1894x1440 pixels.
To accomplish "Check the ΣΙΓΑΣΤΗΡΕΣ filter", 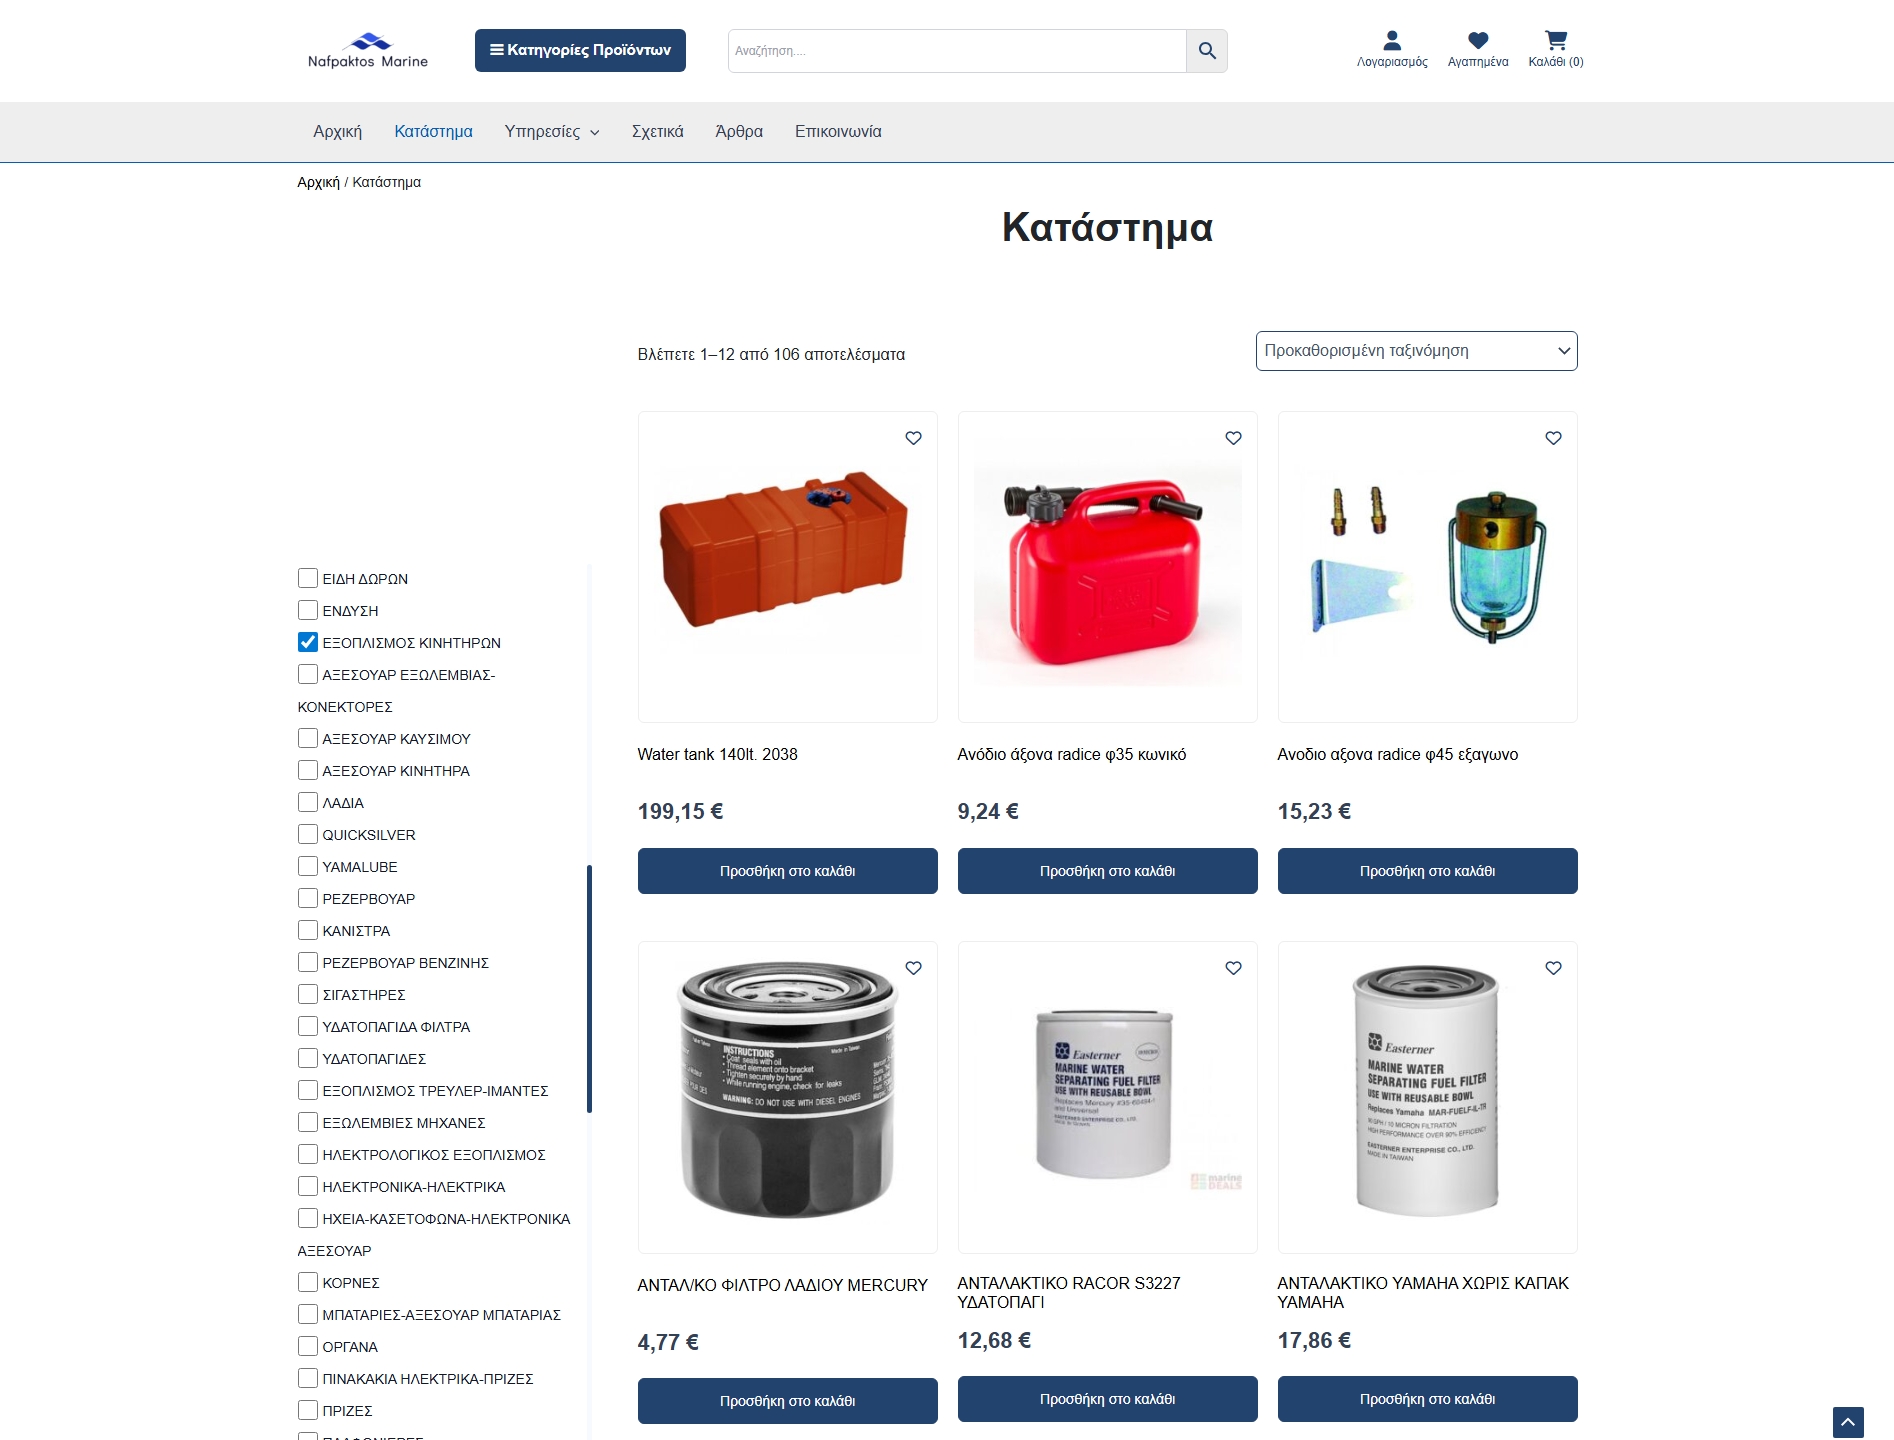I will coord(308,994).
